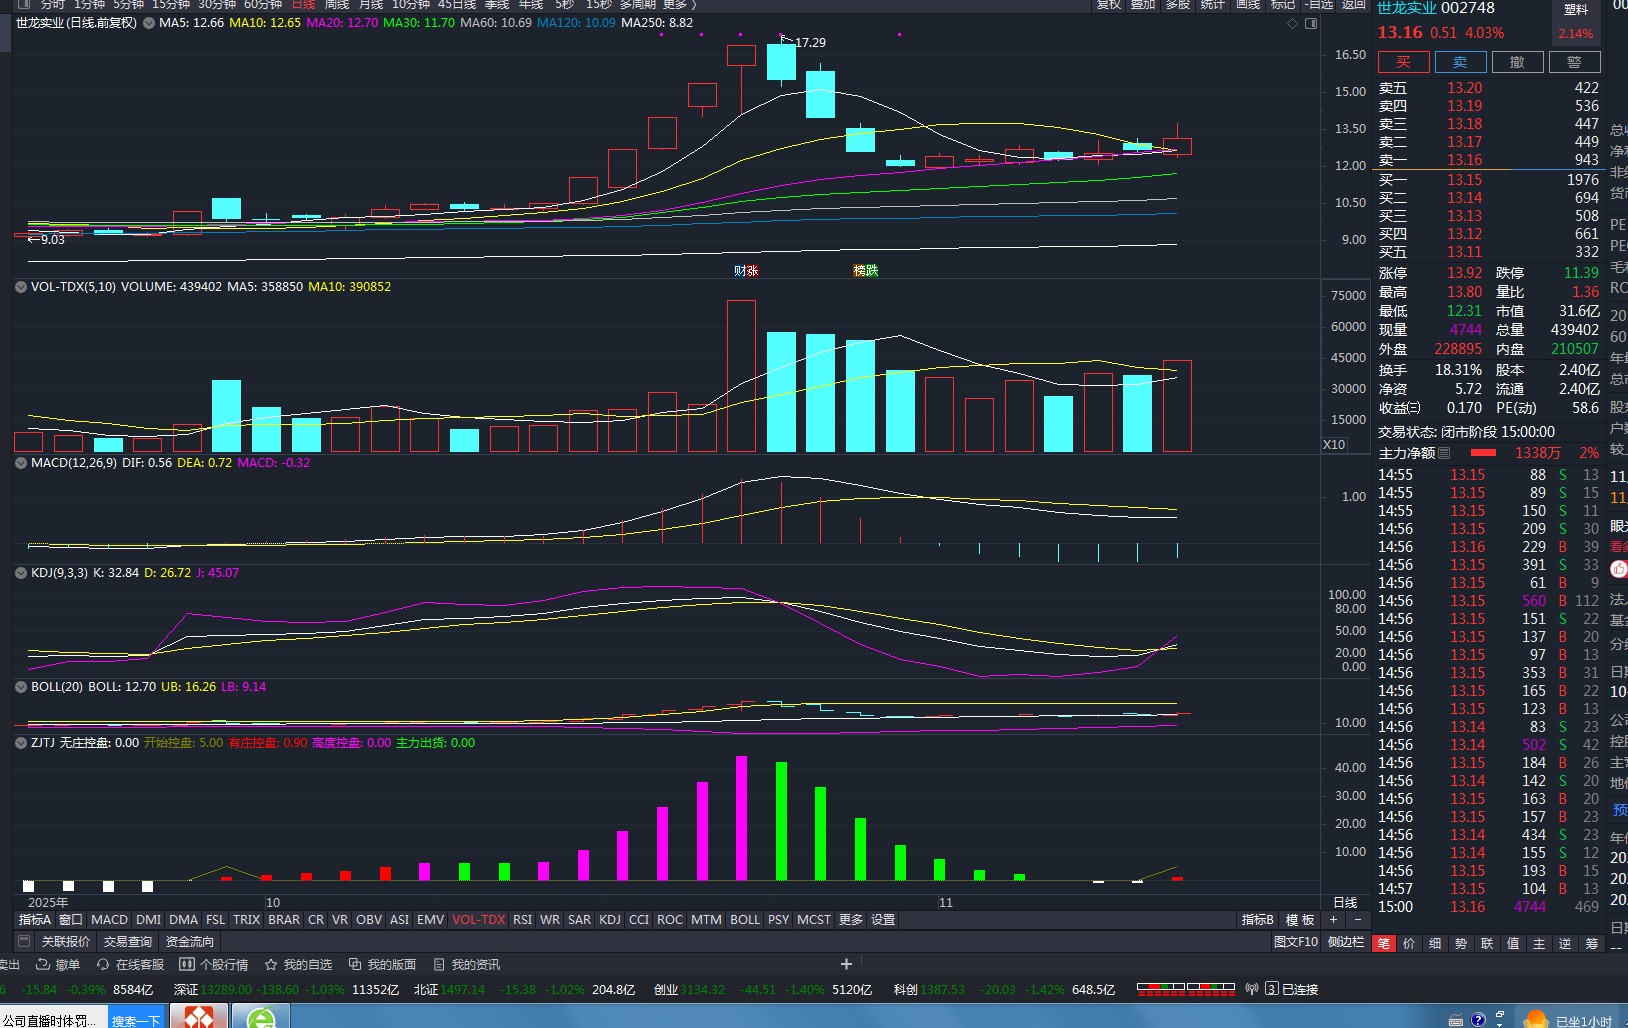The width and height of the screenshot is (1628, 1028).
Task: Select the KDJ indicator tab
Action: [610, 920]
